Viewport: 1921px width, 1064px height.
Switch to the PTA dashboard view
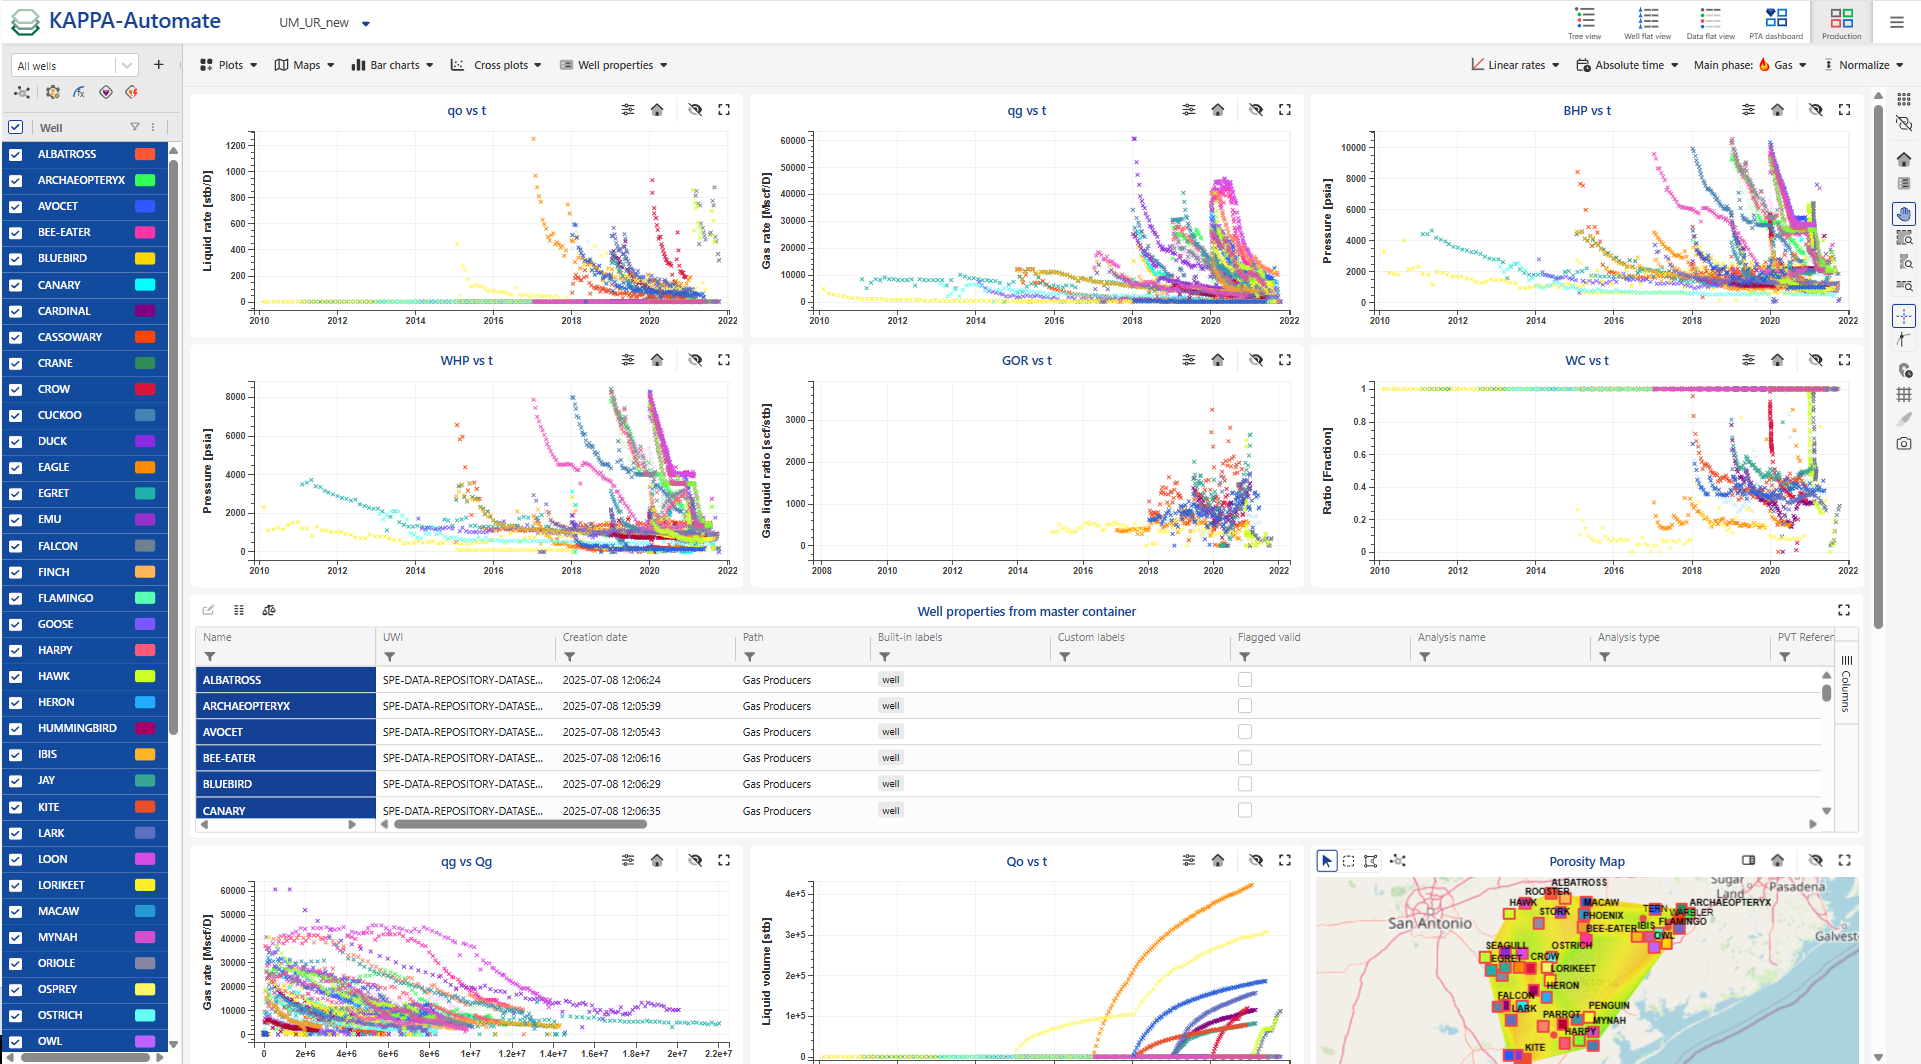(1776, 22)
